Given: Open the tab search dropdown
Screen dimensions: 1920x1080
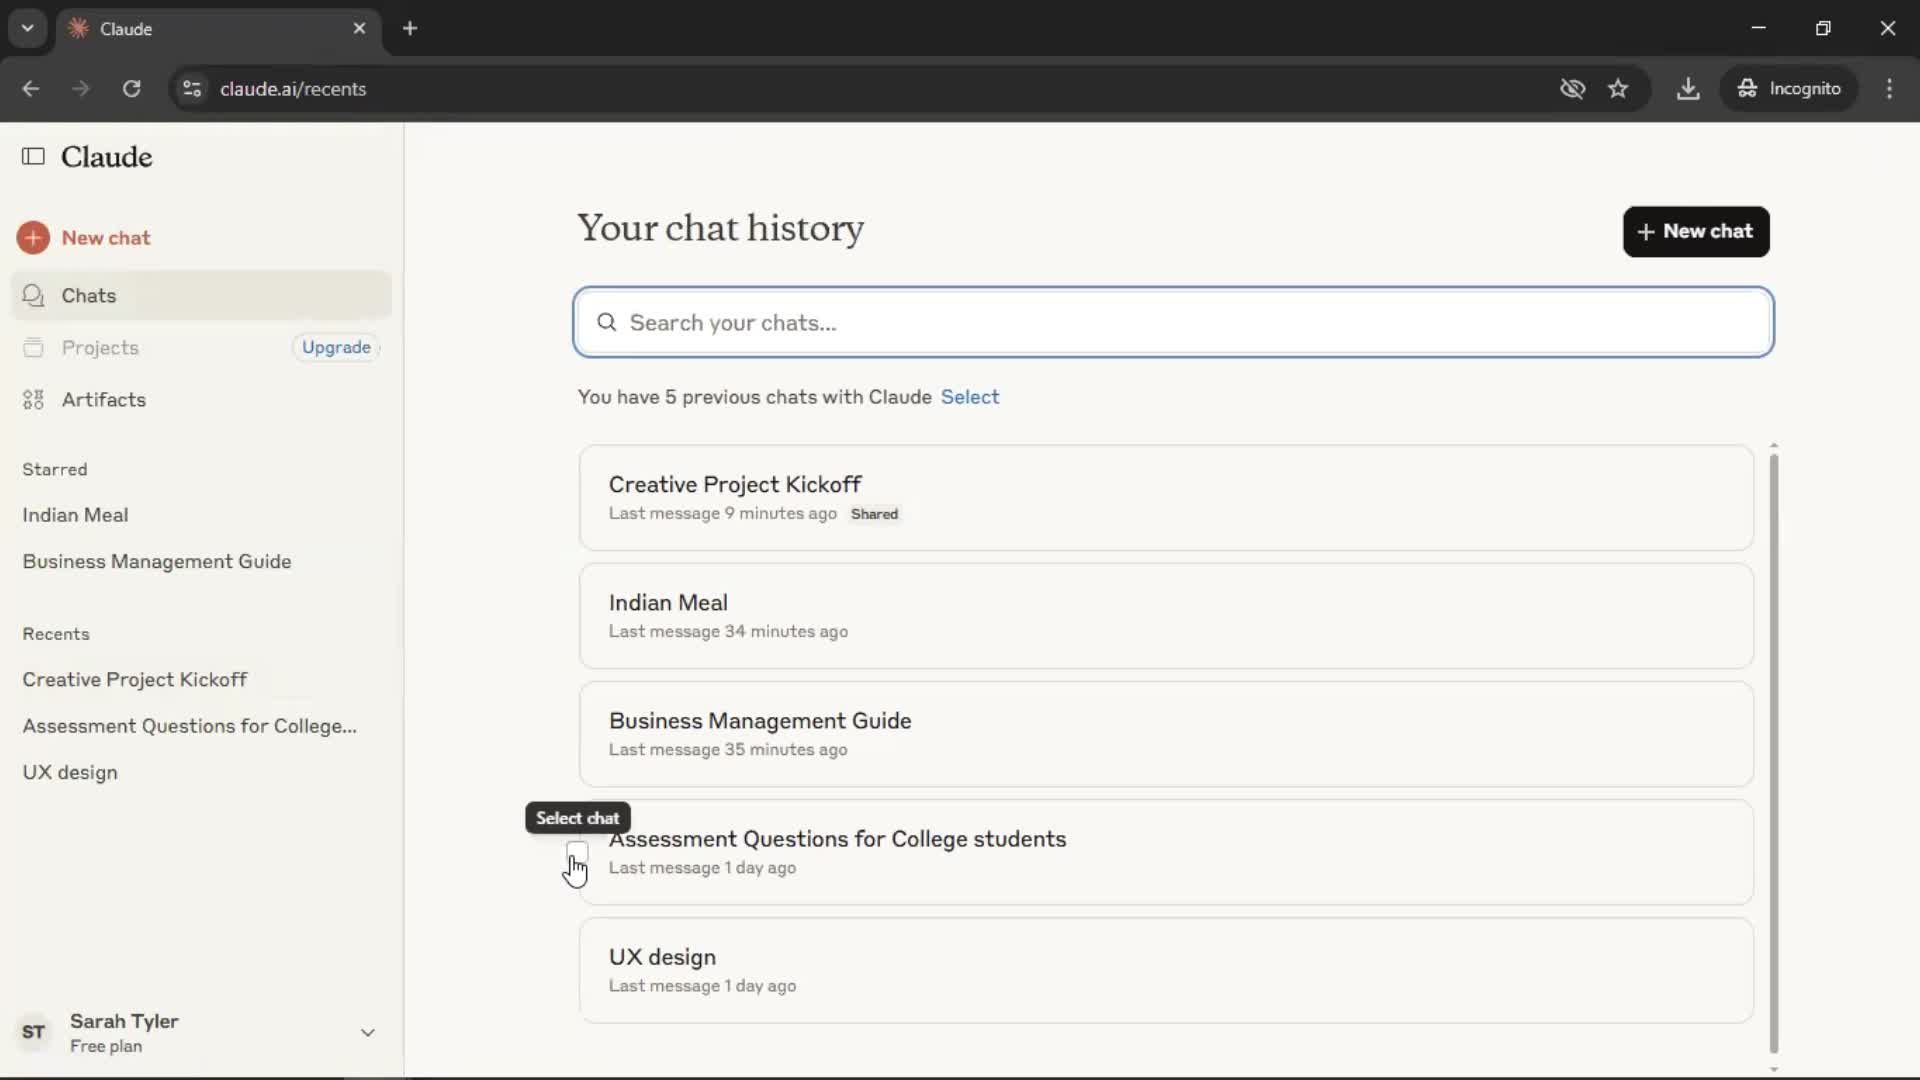Looking at the screenshot, I should pos(27,28).
